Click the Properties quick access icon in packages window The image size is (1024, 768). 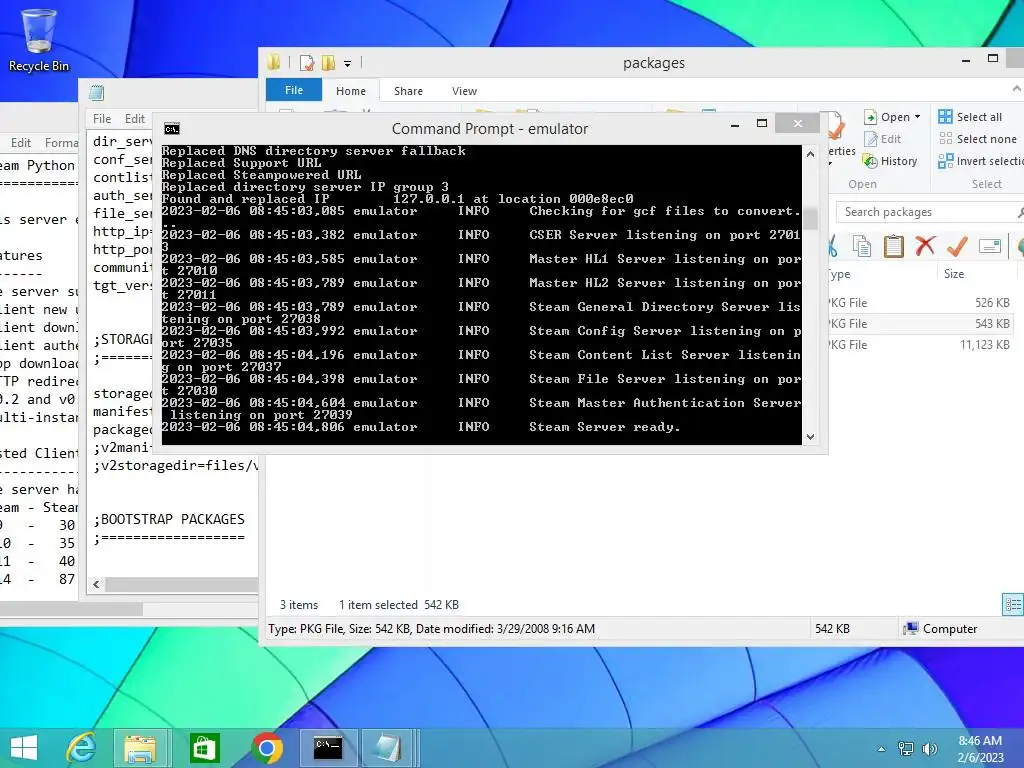307,63
